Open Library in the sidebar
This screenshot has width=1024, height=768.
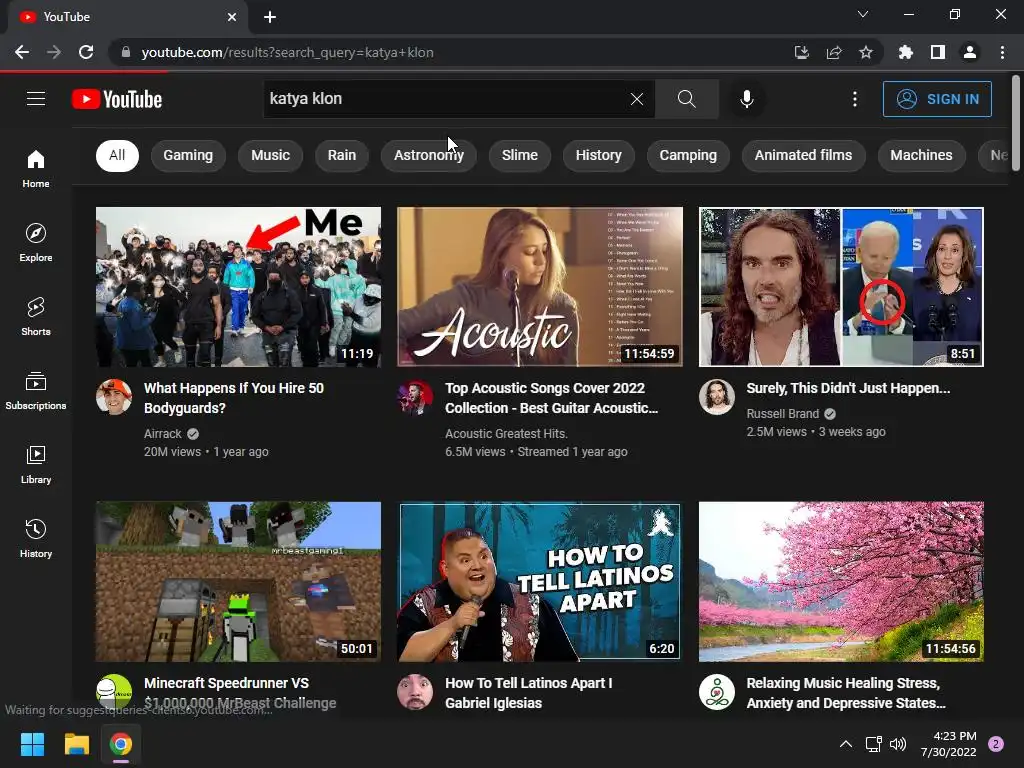click(x=36, y=464)
